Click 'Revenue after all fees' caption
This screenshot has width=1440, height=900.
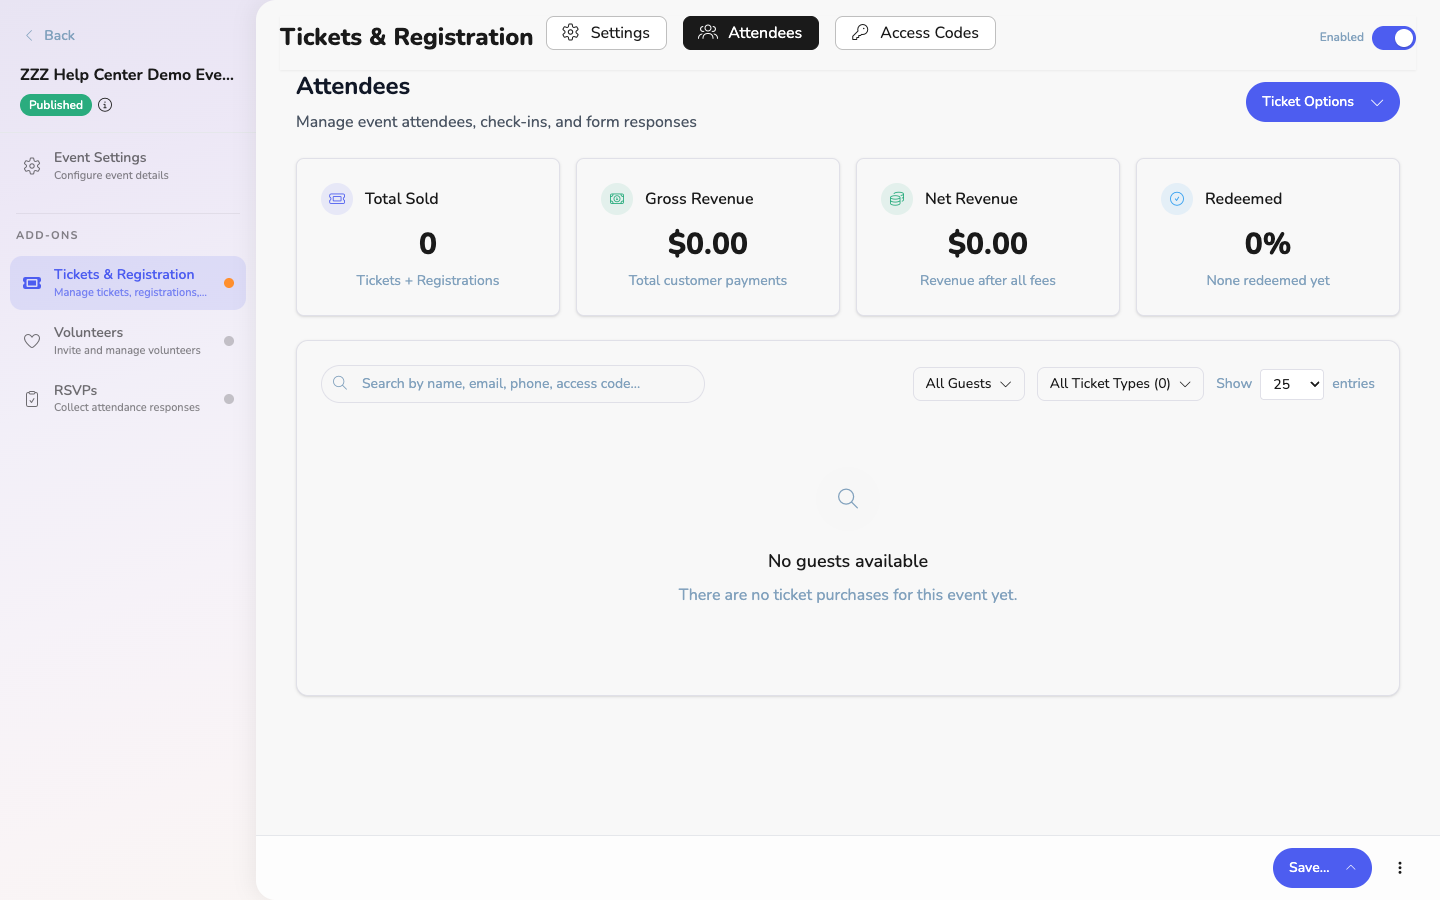[x=988, y=281]
